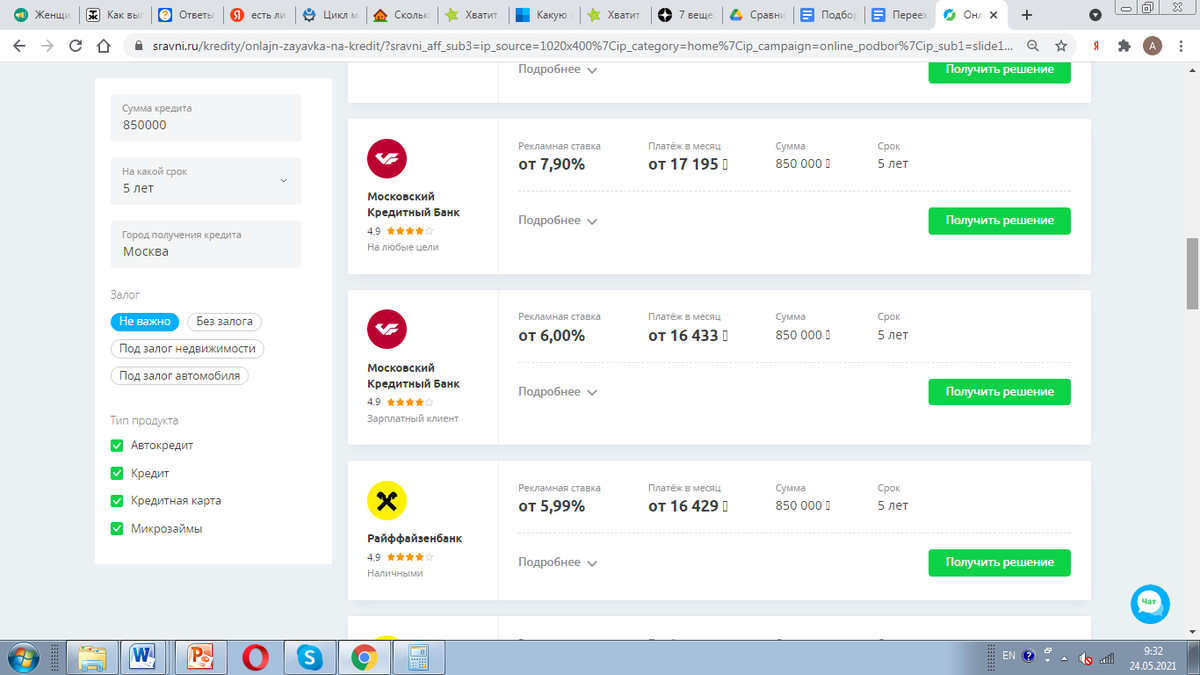1200x675 pixels.
Task: Open a new browser tab
Action: (1026, 15)
